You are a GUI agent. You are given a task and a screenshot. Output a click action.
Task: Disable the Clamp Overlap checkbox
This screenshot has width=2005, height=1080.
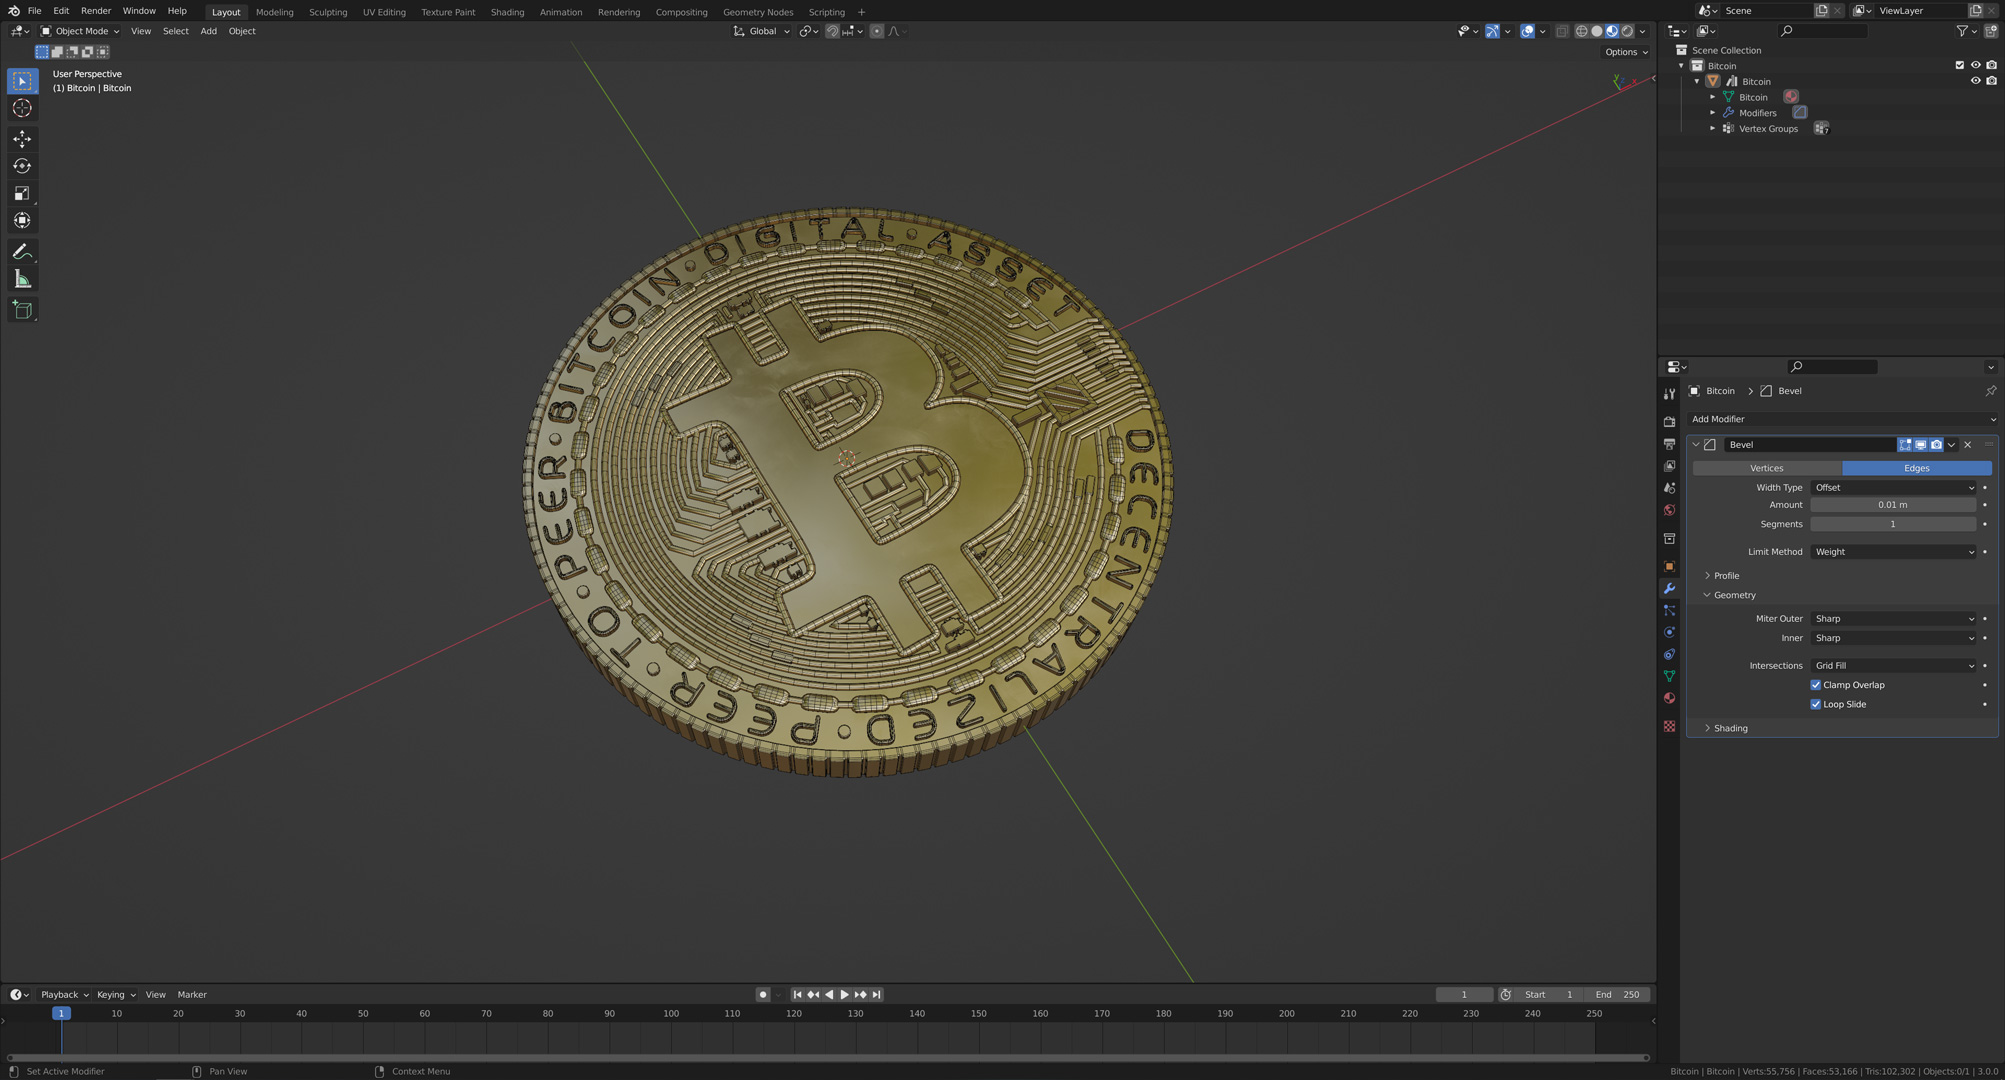coord(1815,685)
